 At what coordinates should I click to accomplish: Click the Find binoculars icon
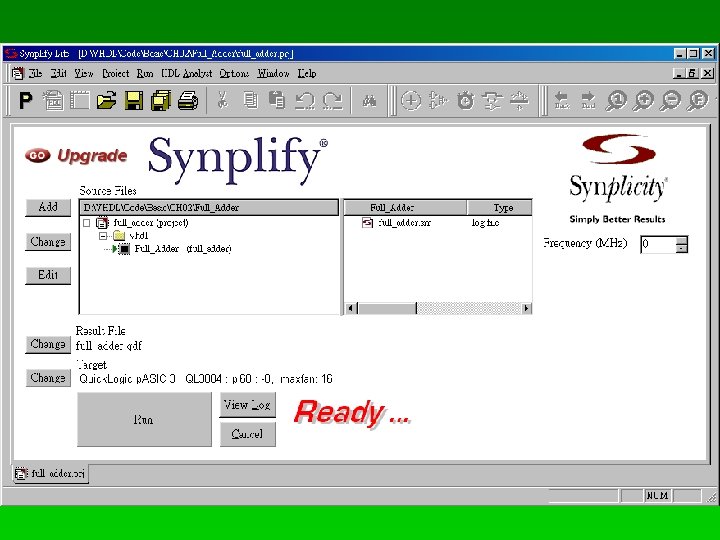369,101
